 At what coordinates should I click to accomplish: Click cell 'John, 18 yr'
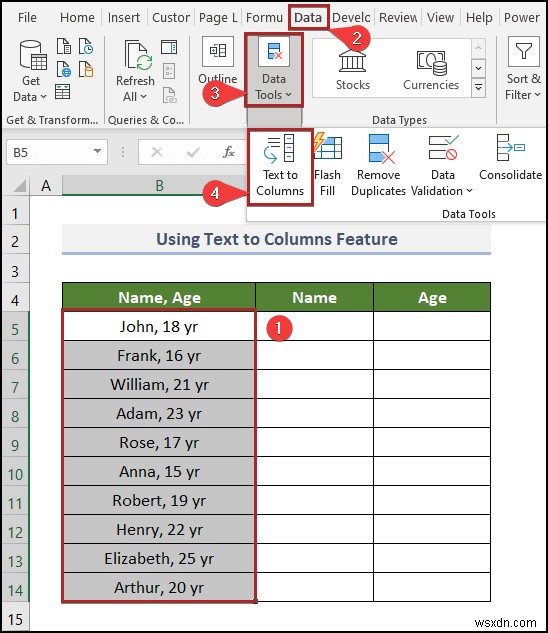point(159,326)
